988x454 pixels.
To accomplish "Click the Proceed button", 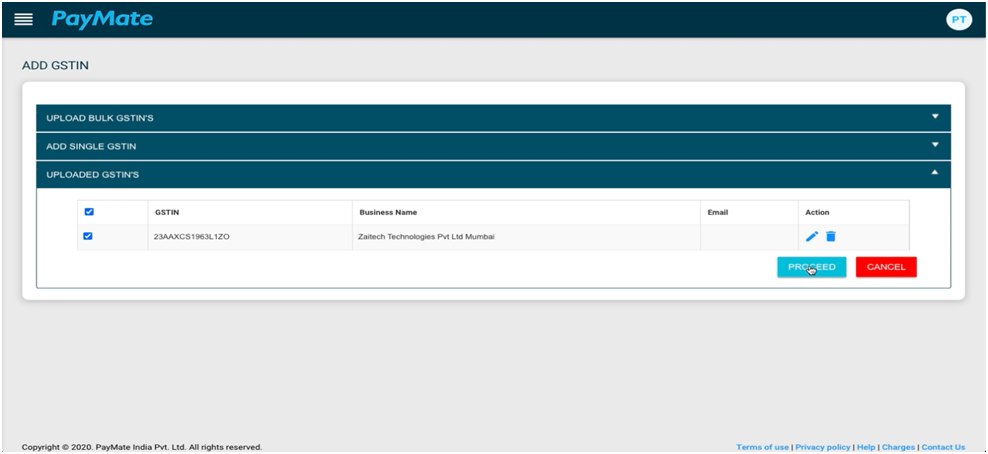I will click(x=812, y=267).
